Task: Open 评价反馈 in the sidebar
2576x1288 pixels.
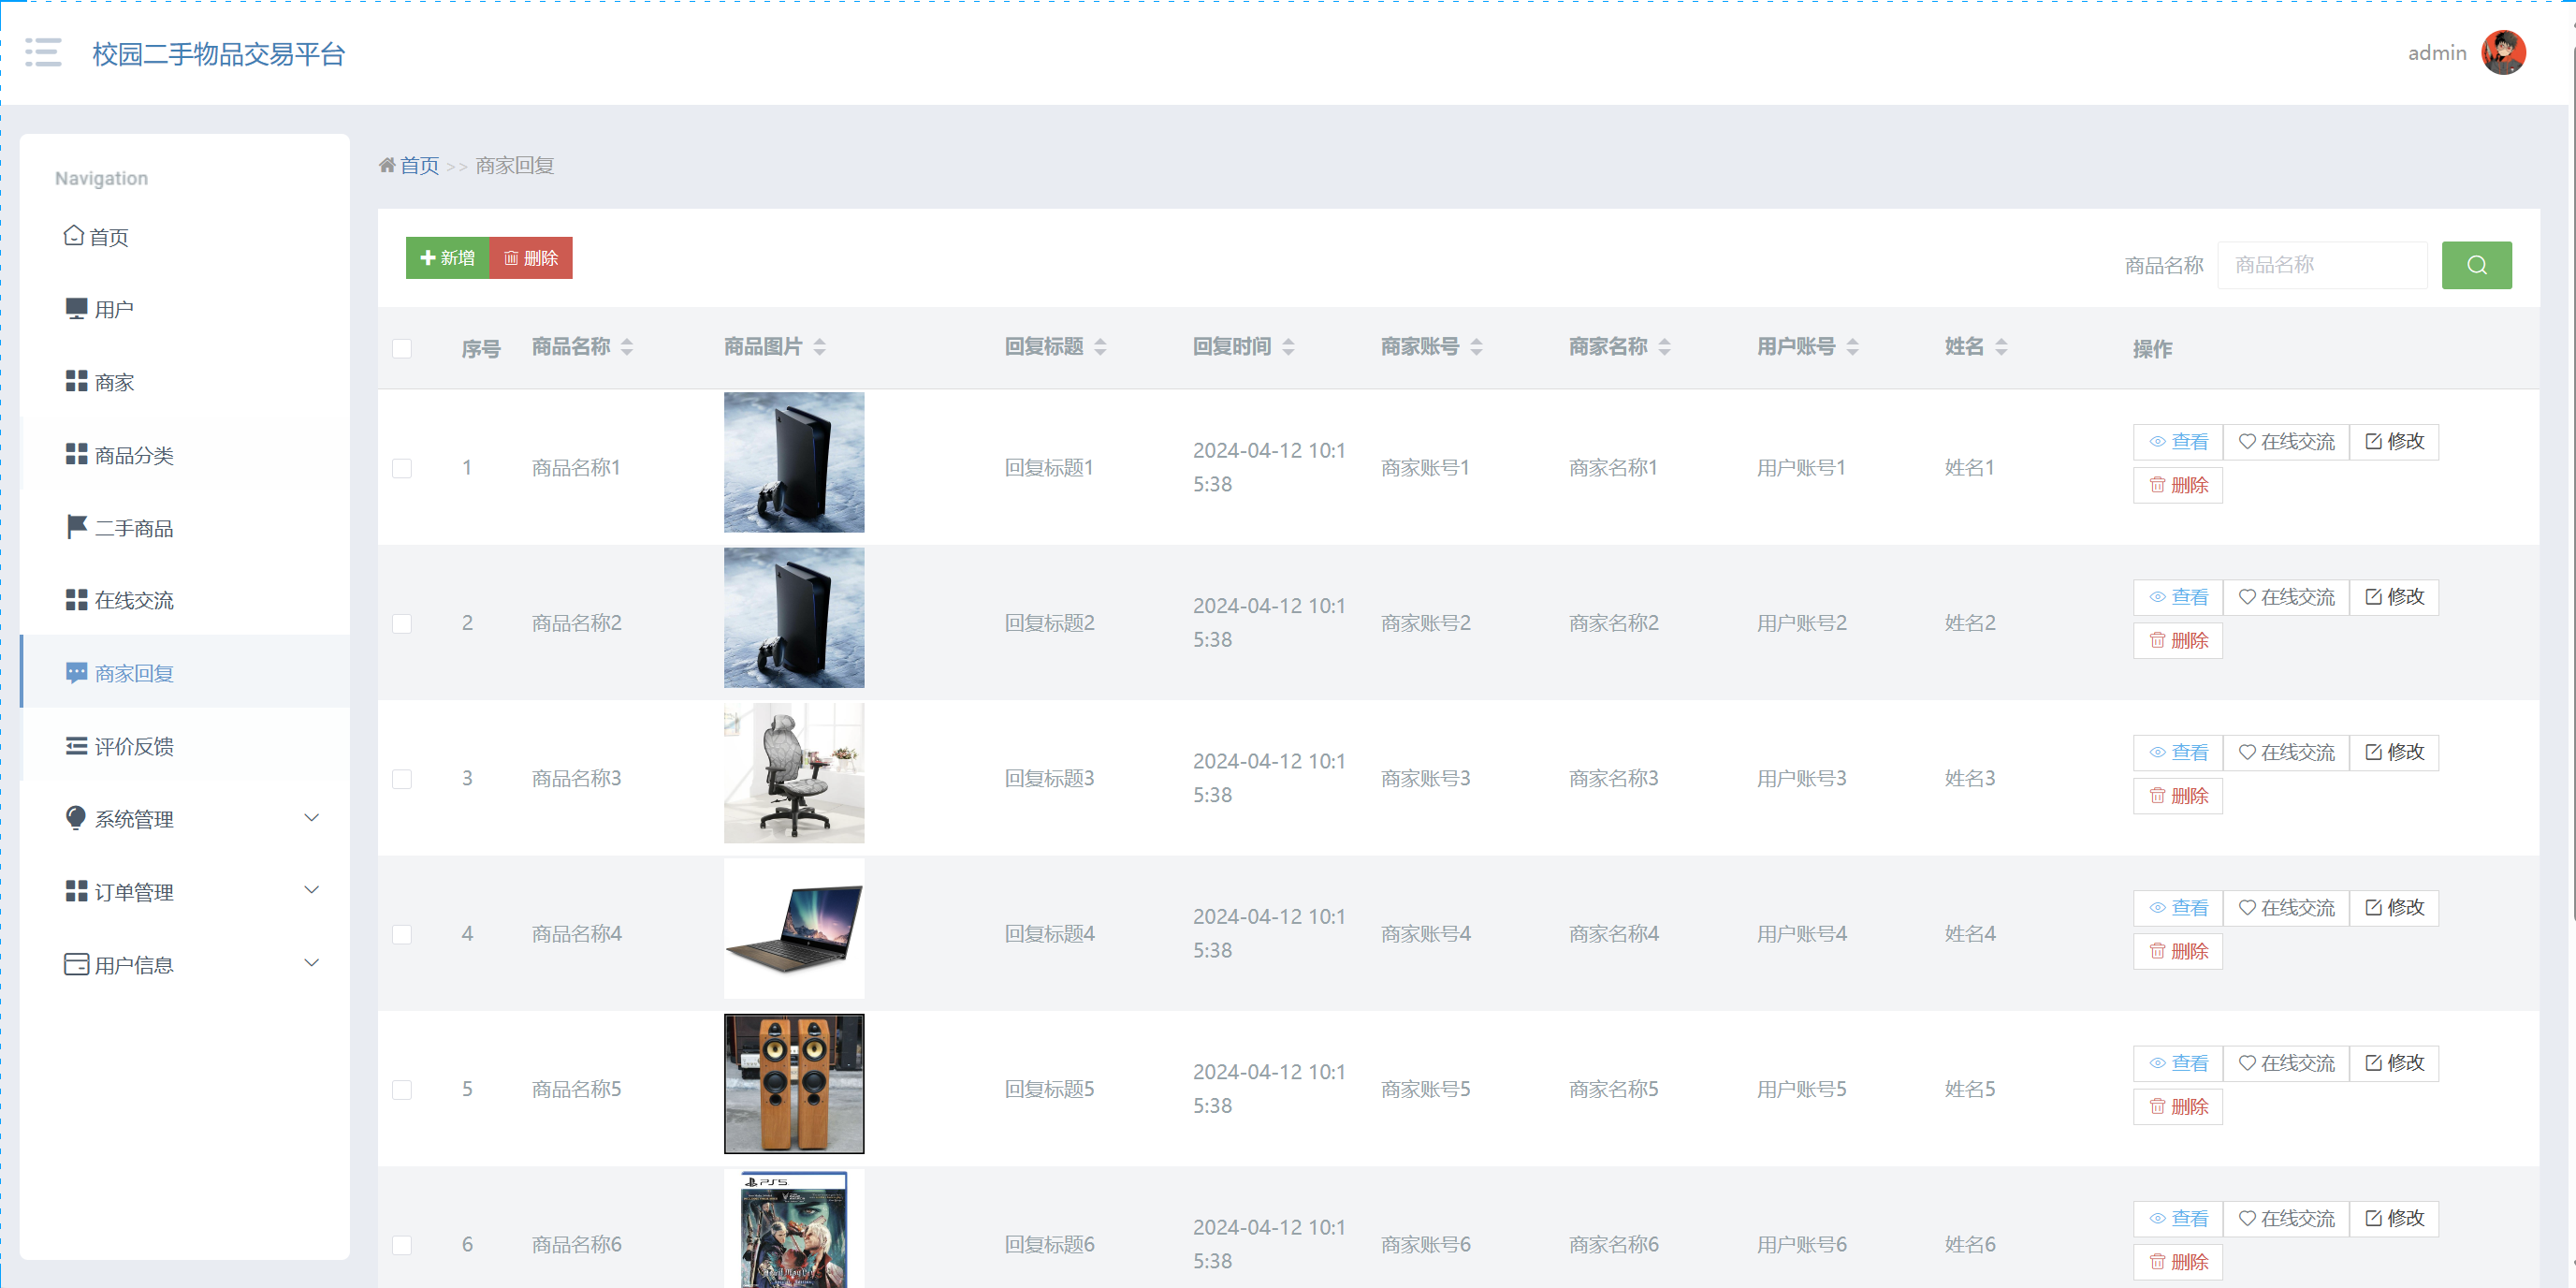Action: (x=133, y=746)
